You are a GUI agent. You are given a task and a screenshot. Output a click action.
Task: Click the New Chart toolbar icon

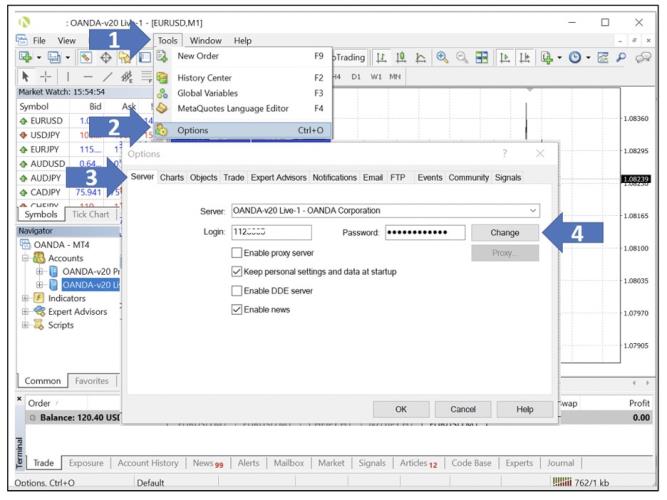26,57
